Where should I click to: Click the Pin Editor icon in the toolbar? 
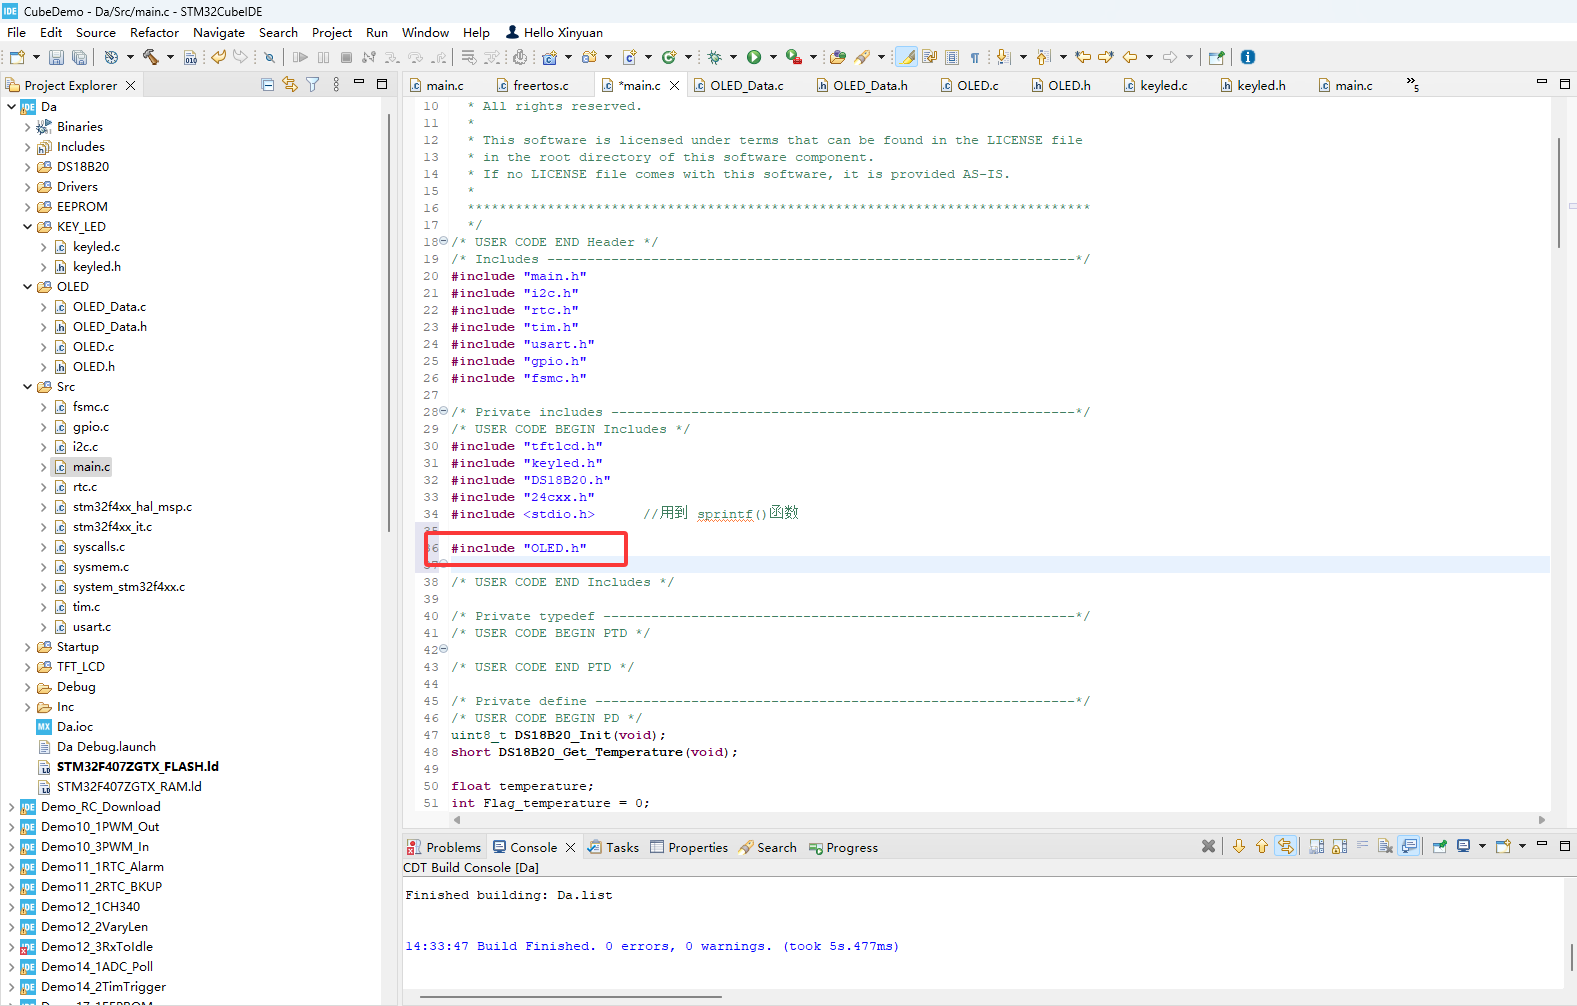point(1216,57)
